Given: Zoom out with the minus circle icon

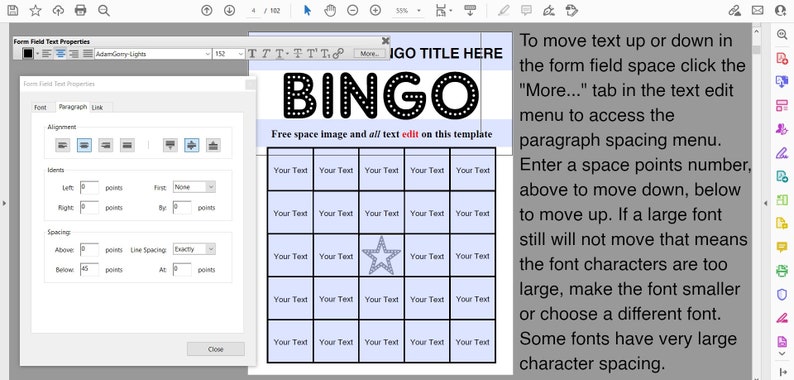Looking at the screenshot, I should click(353, 10).
